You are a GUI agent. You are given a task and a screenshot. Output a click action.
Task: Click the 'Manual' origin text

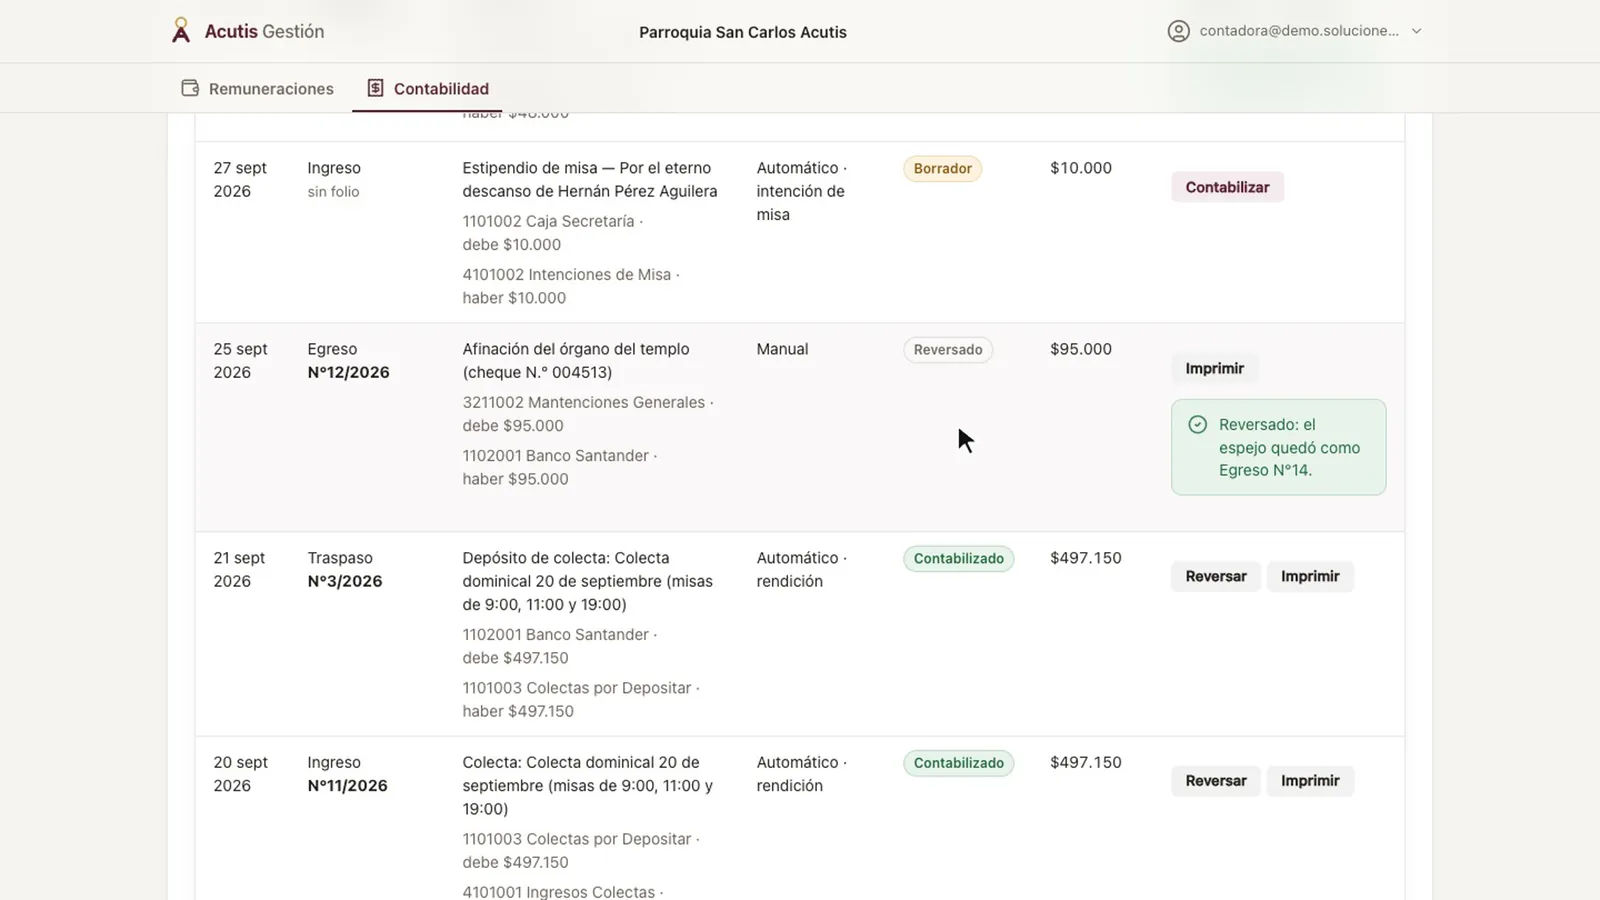click(782, 349)
